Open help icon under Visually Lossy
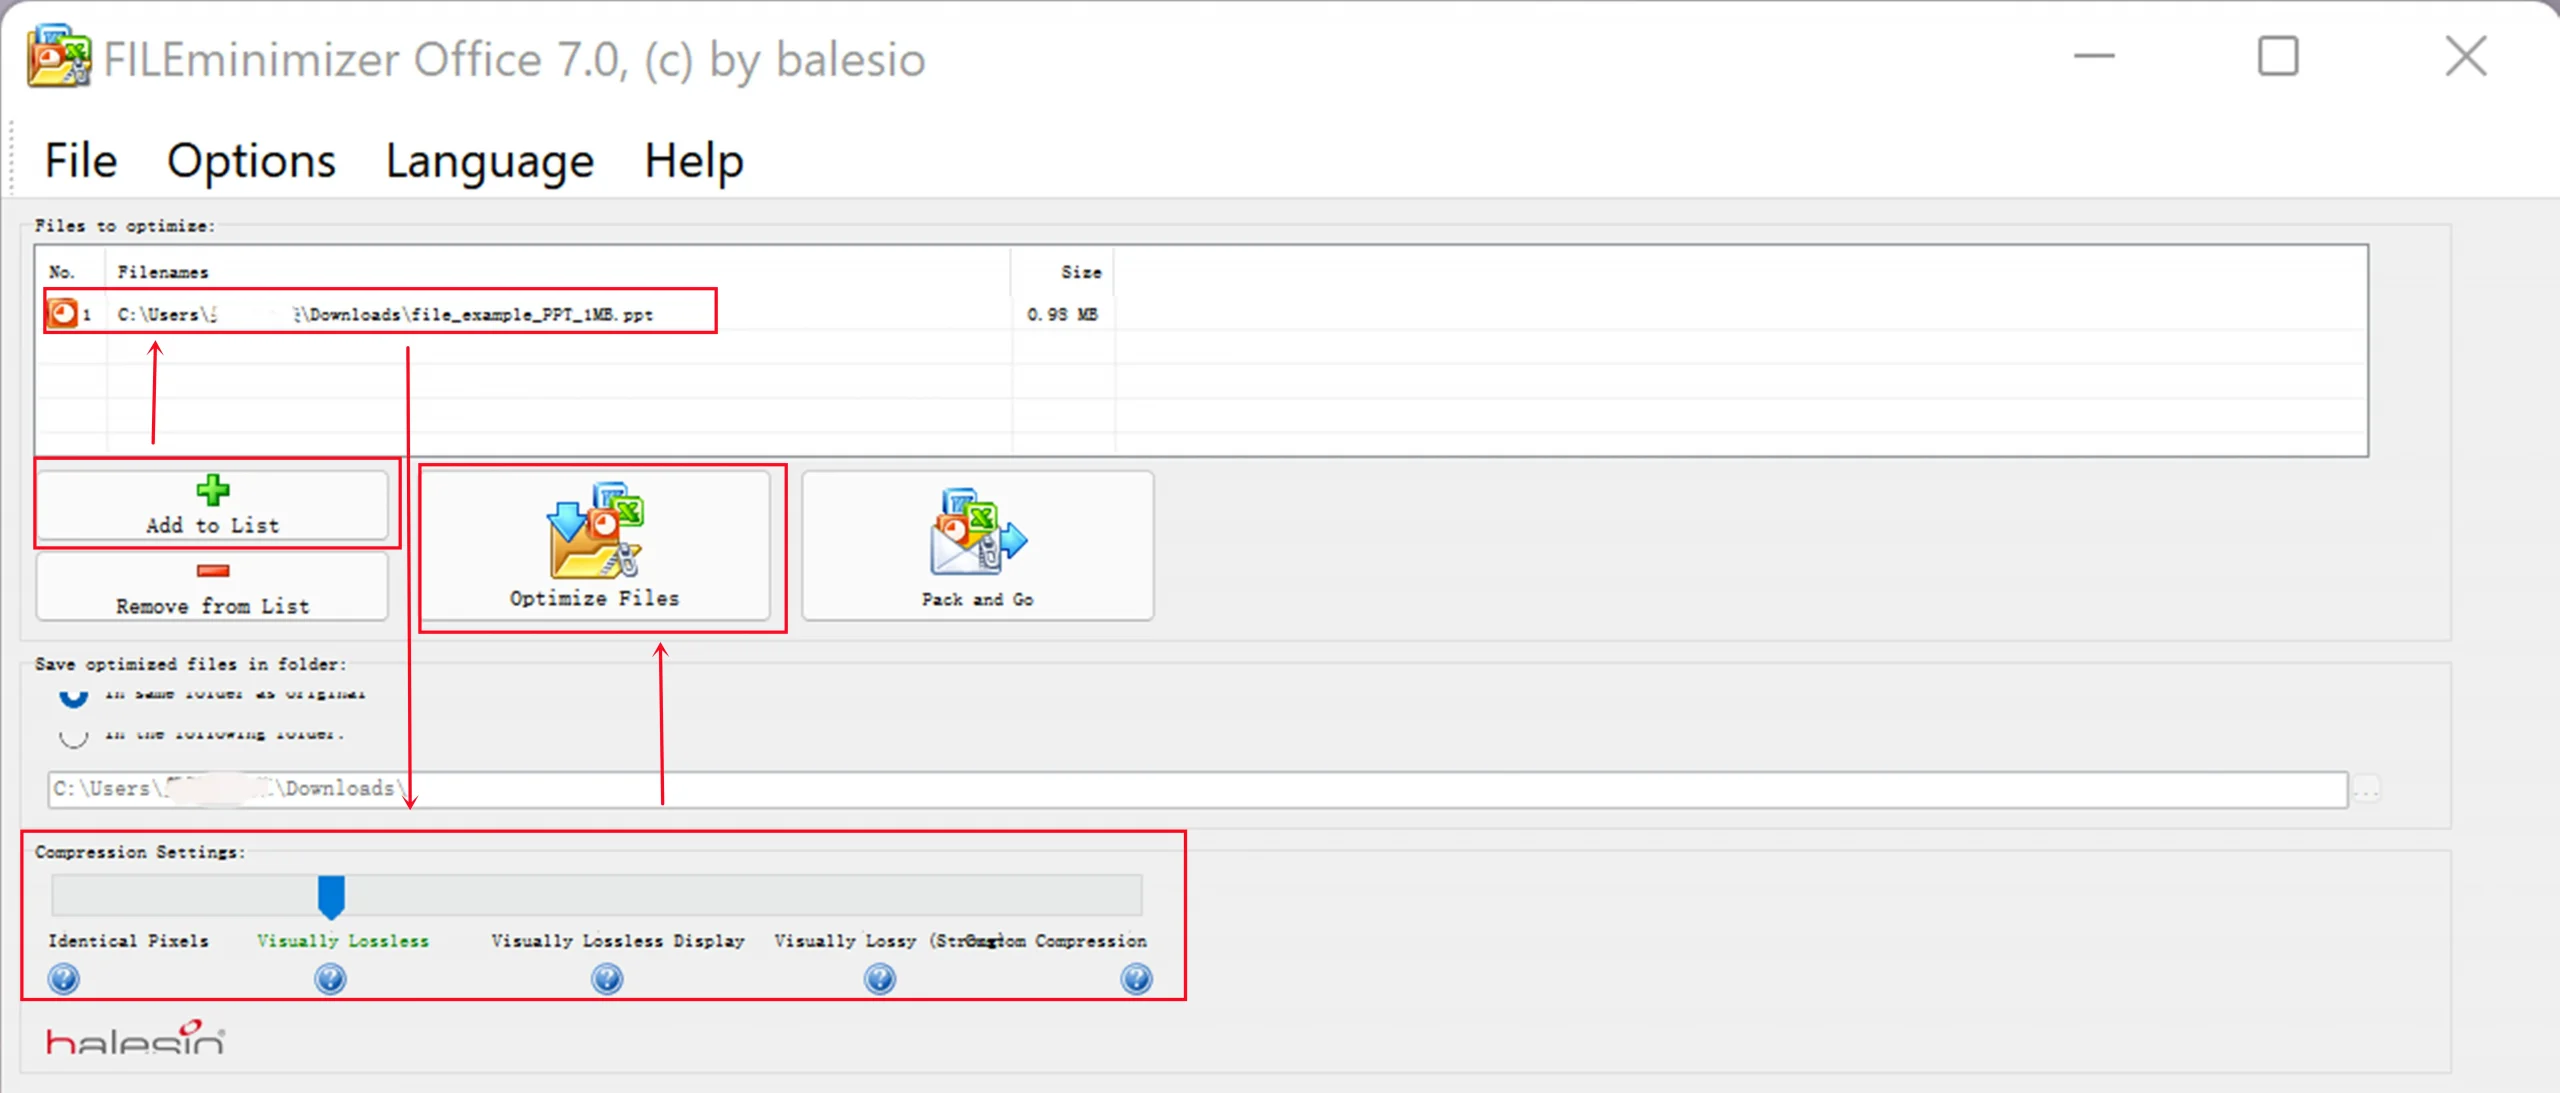The height and width of the screenshot is (1093, 2560). point(880,979)
